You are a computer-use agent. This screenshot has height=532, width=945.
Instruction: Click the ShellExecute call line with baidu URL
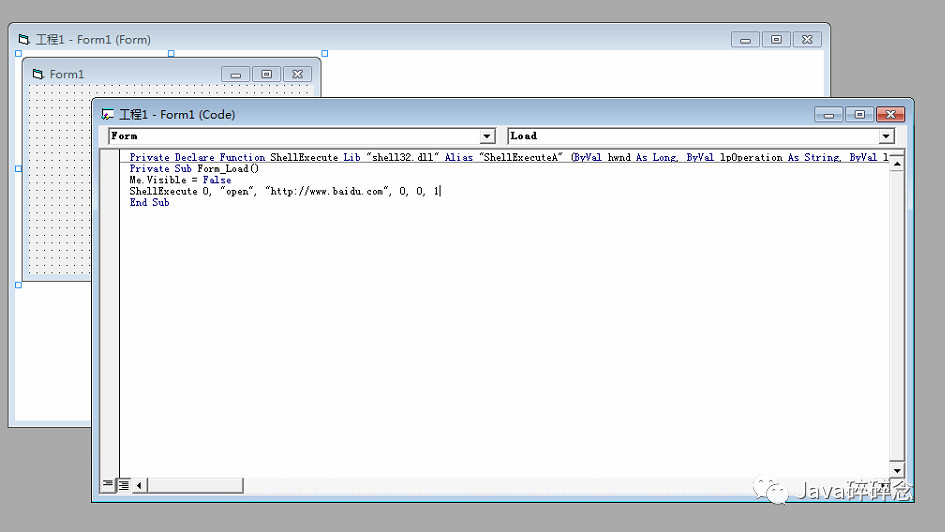(284, 192)
